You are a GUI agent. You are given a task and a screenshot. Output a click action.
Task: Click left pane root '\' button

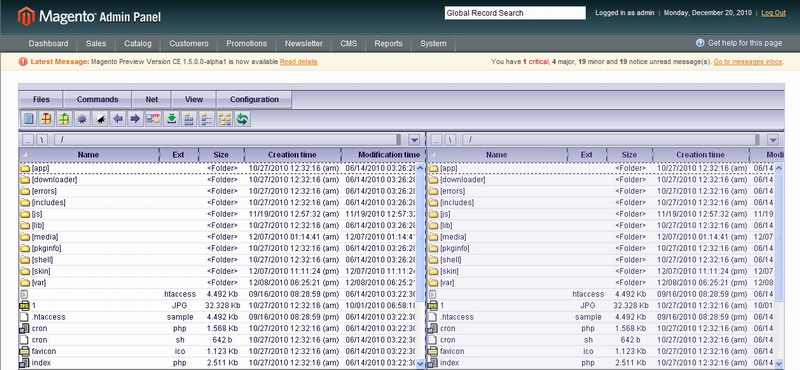[43, 140]
